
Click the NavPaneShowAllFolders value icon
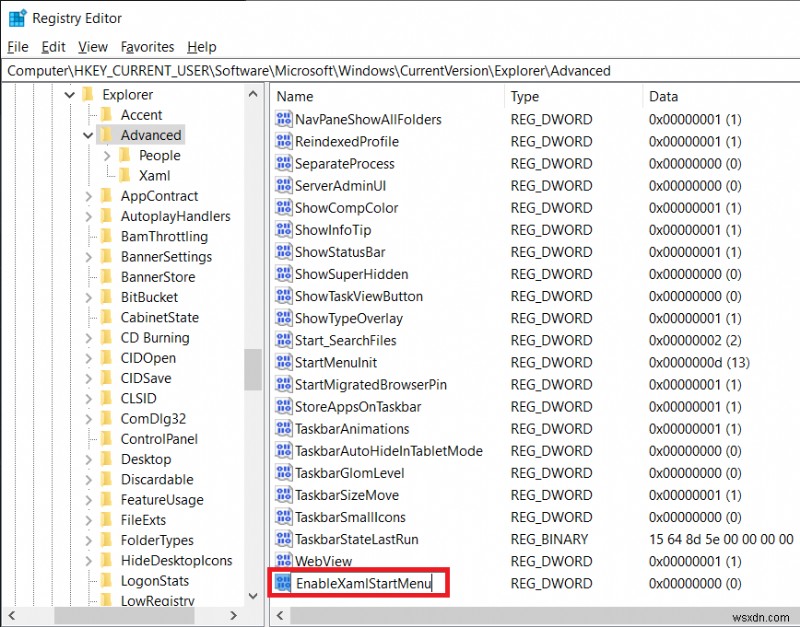point(283,119)
